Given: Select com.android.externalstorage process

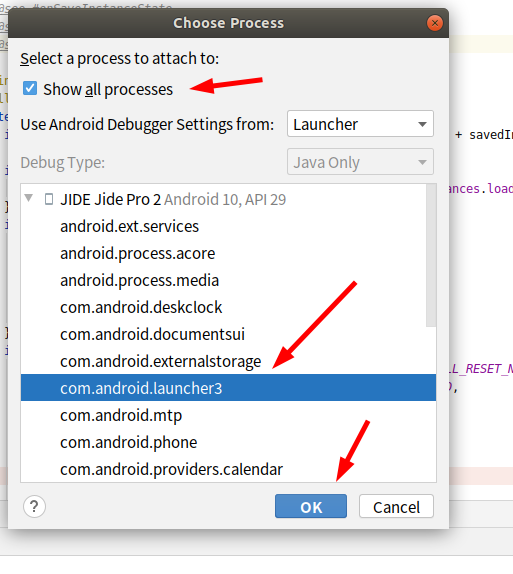Looking at the screenshot, I should (x=224, y=361).
